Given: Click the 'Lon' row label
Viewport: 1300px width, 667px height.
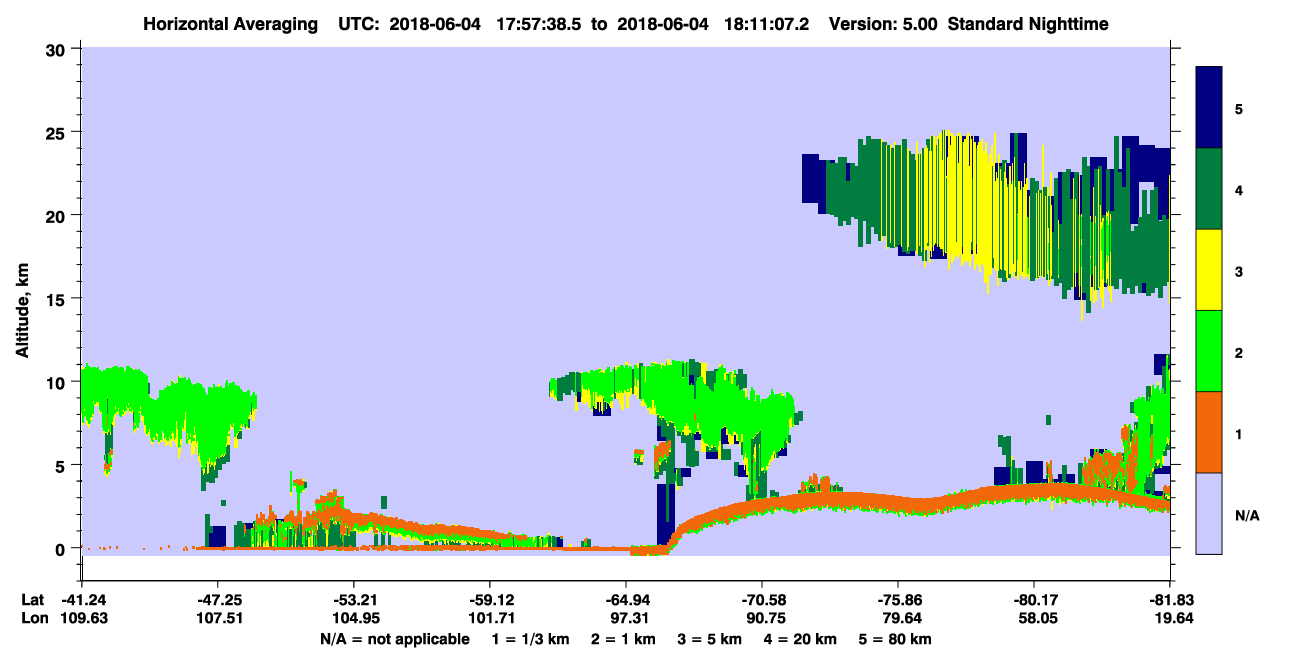Looking at the screenshot, I should click(x=34, y=618).
